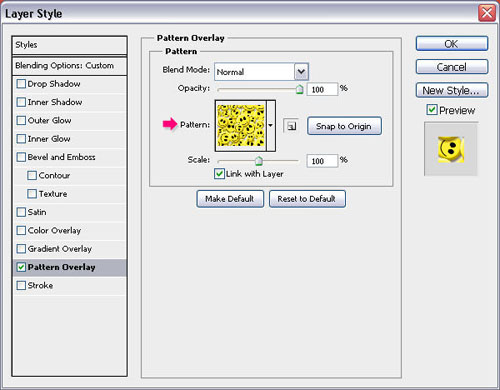Enable the Texture checkbox

32,194
